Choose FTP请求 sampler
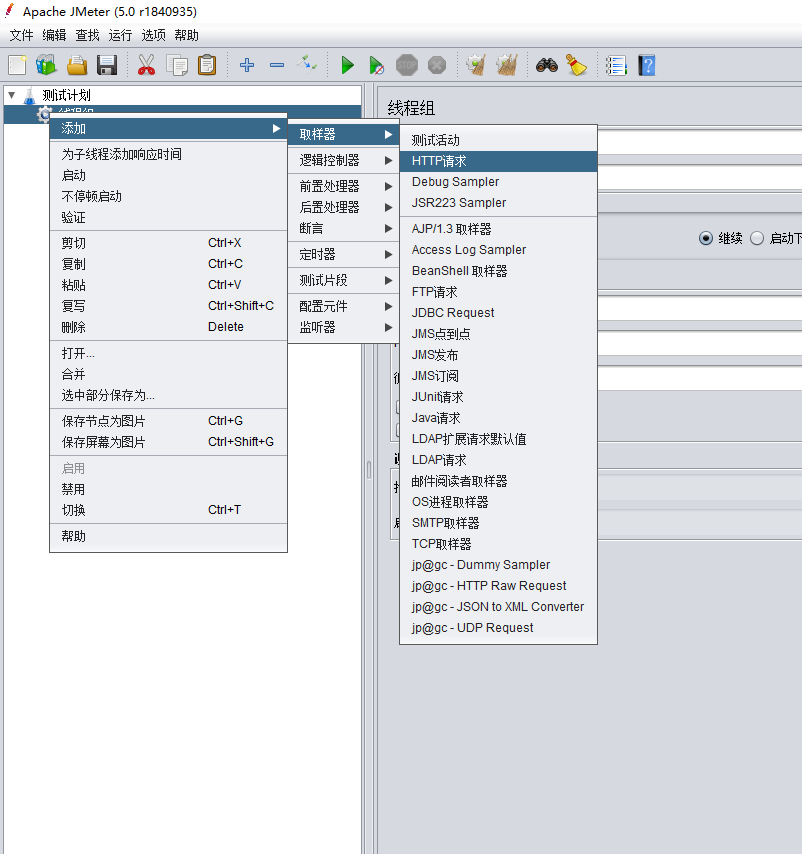802x854 pixels. pyautogui.click(x=498, y=292)
